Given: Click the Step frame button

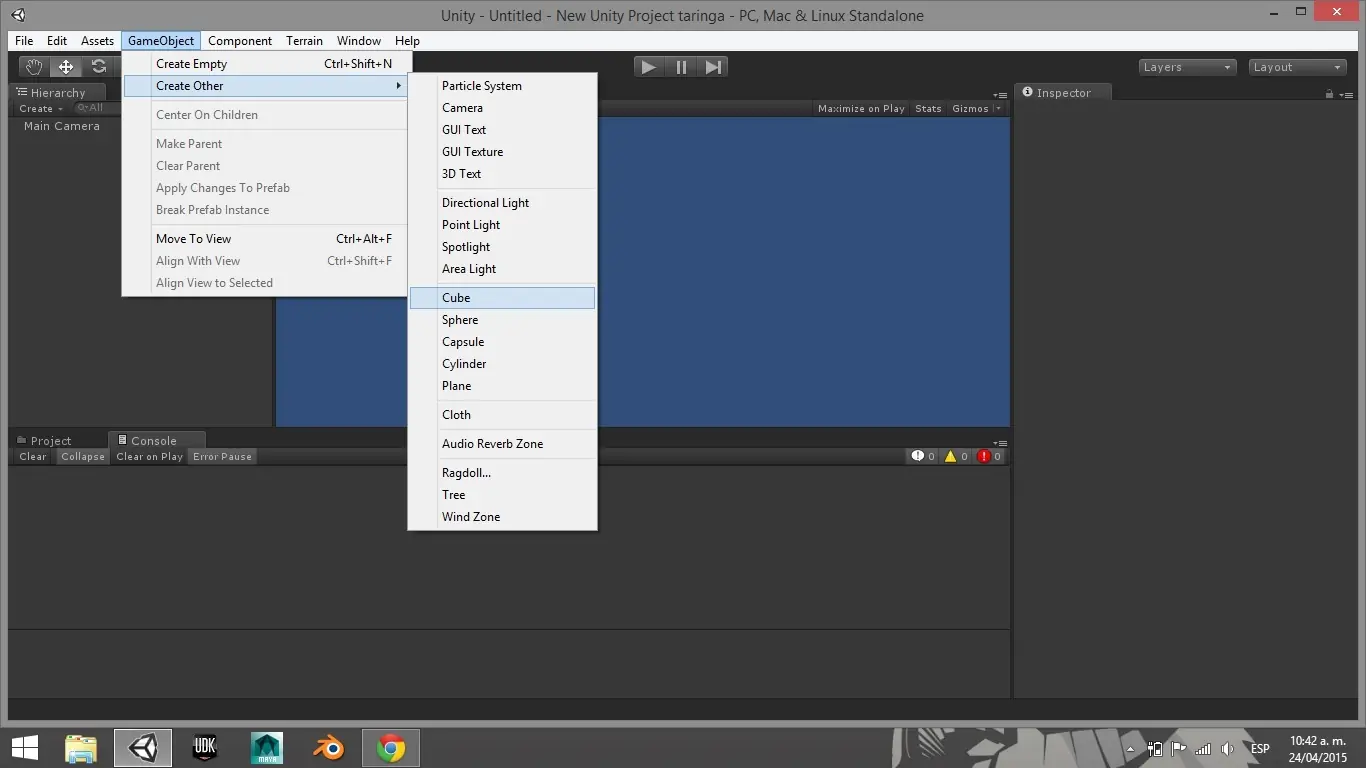Looking at the screenshot, I should tap(712, 67).
